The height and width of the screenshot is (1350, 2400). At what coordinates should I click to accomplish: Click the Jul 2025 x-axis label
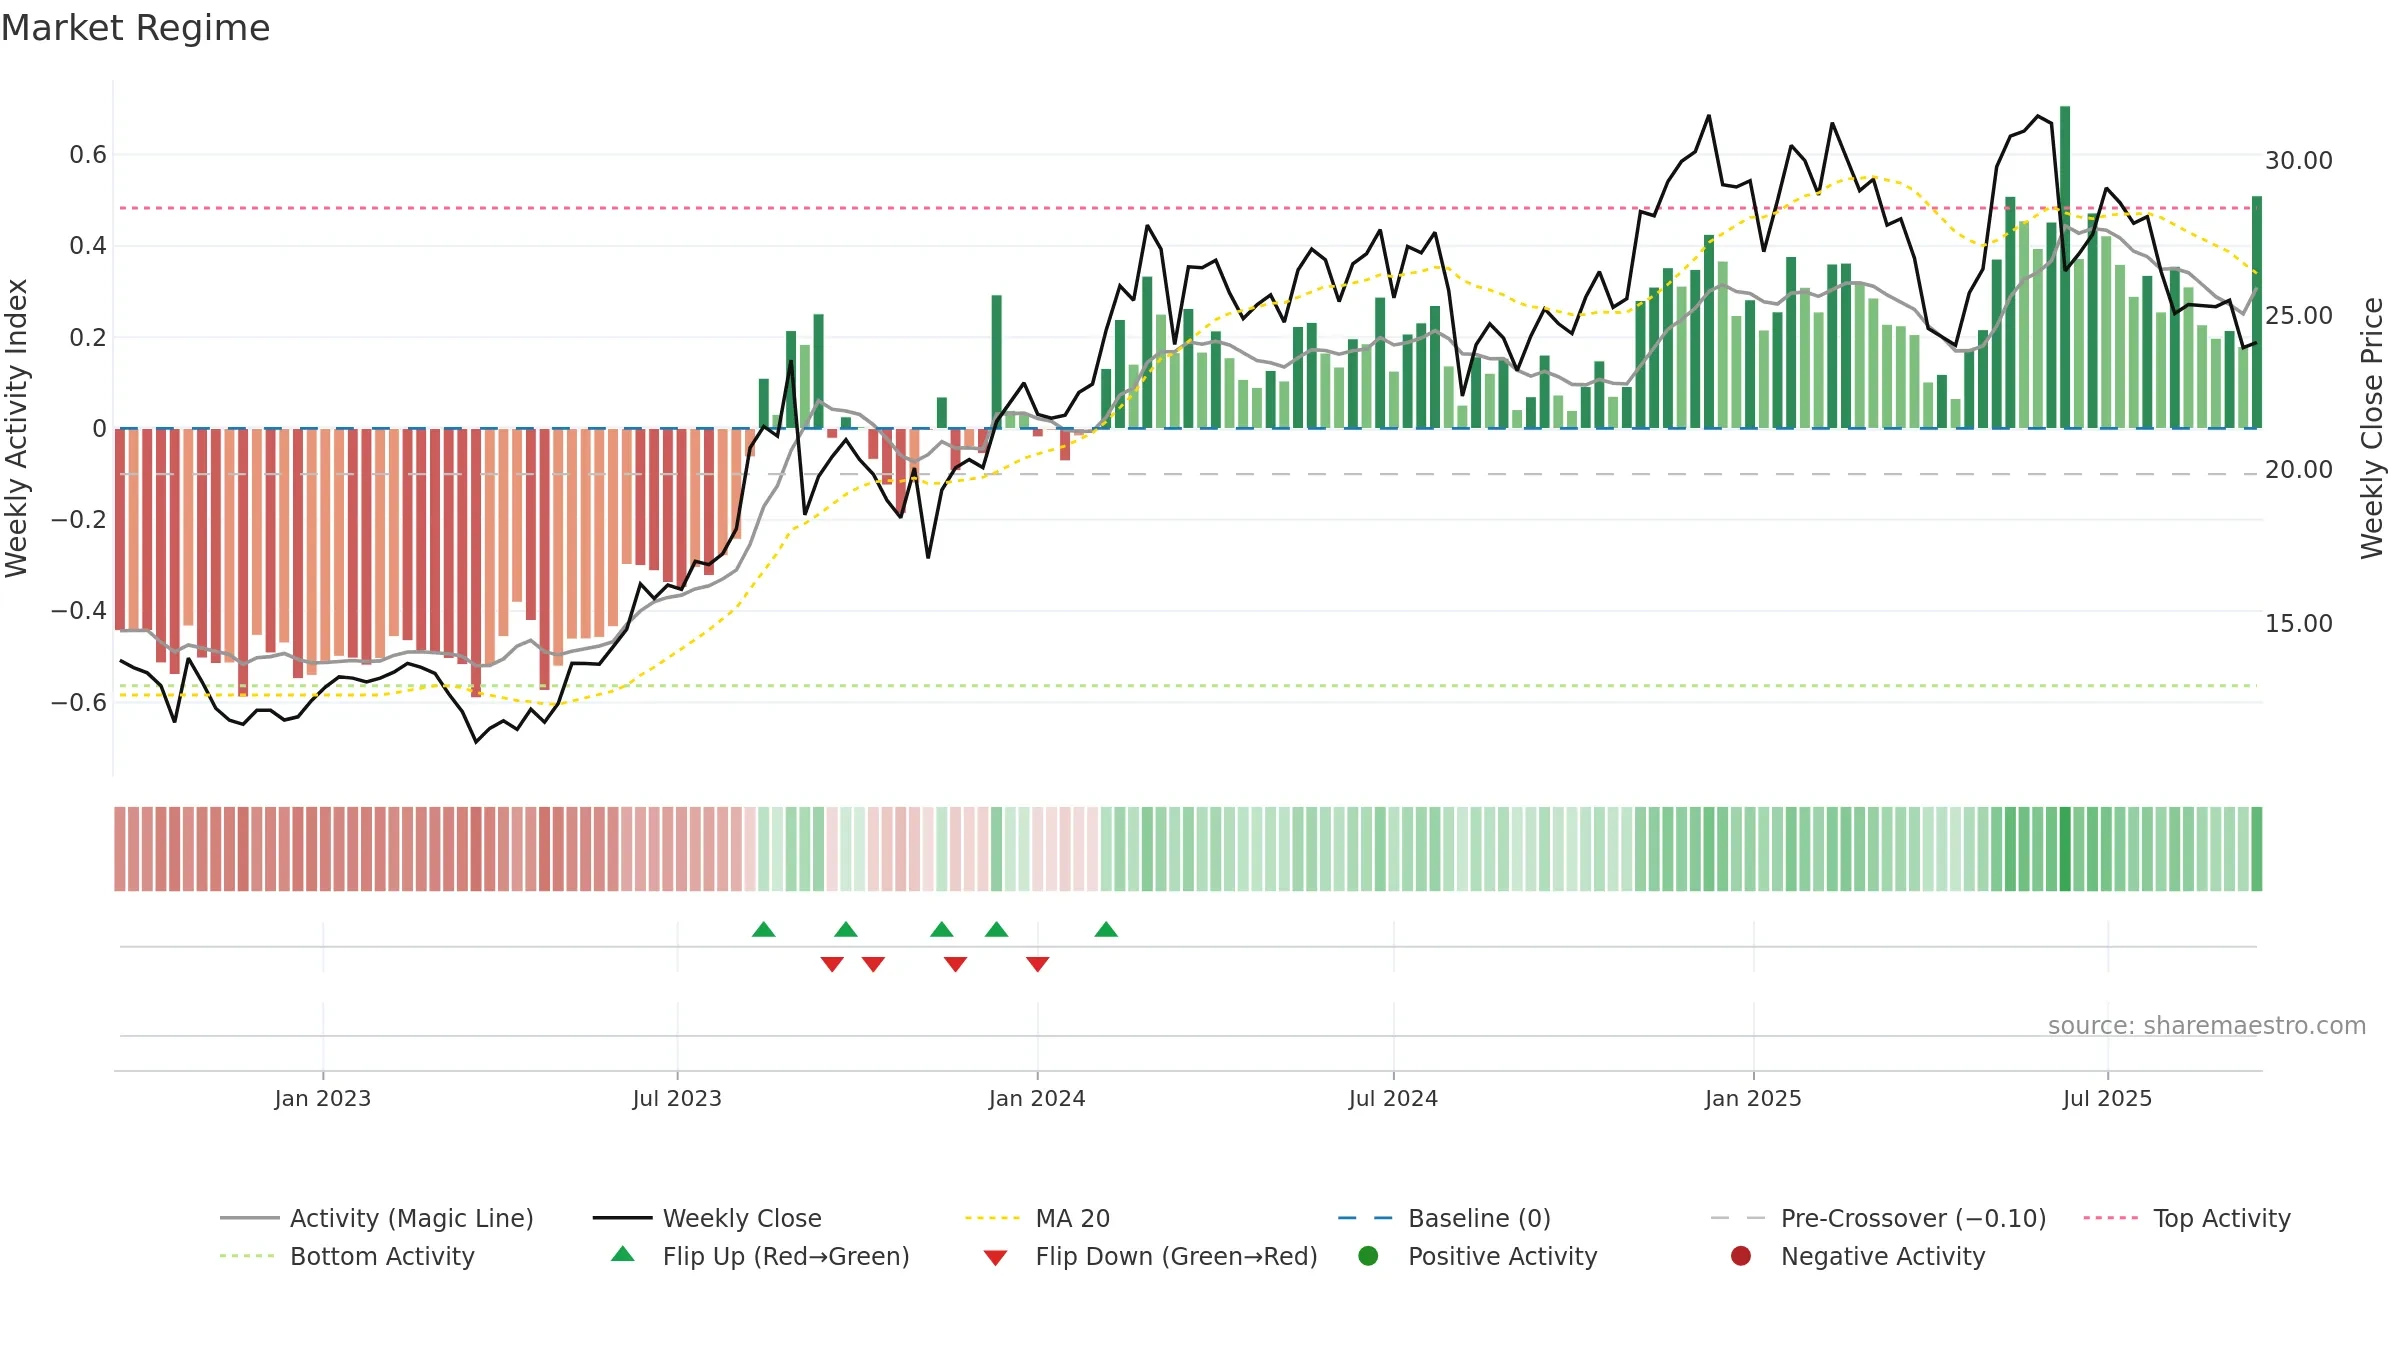click(x=2107, y=1098)
